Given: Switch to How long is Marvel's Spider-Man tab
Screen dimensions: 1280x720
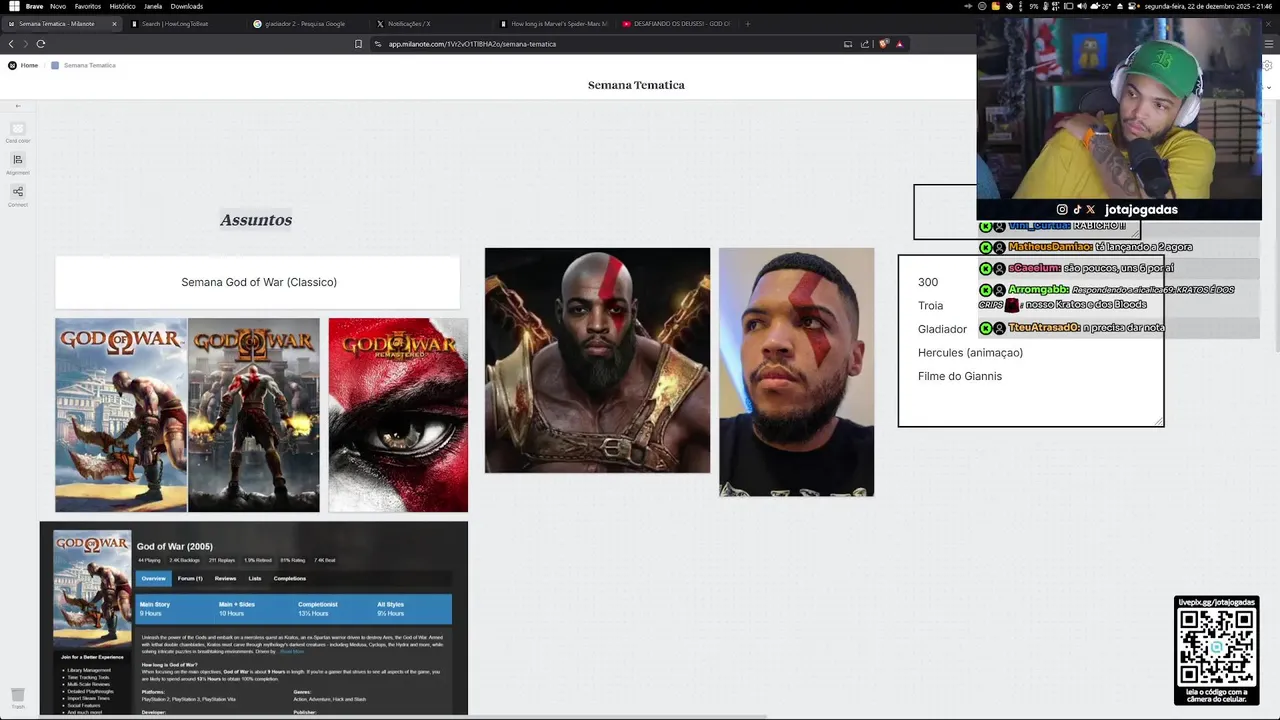Looking at the screenshot, I should (x=553, y=24).
